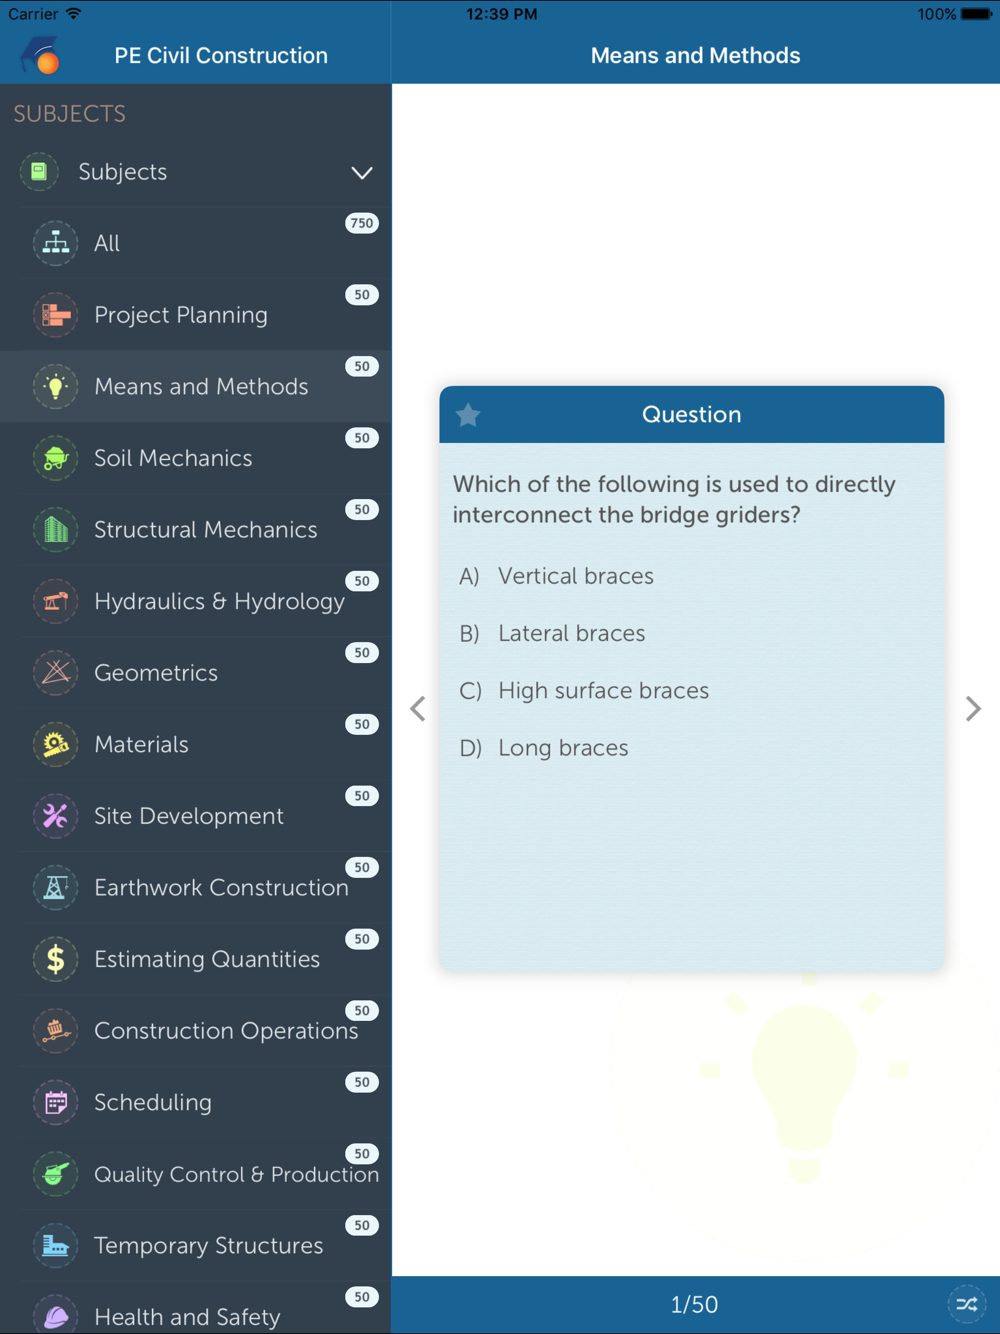
Task: Go to the previous question arrow
Action: [418, 709]
